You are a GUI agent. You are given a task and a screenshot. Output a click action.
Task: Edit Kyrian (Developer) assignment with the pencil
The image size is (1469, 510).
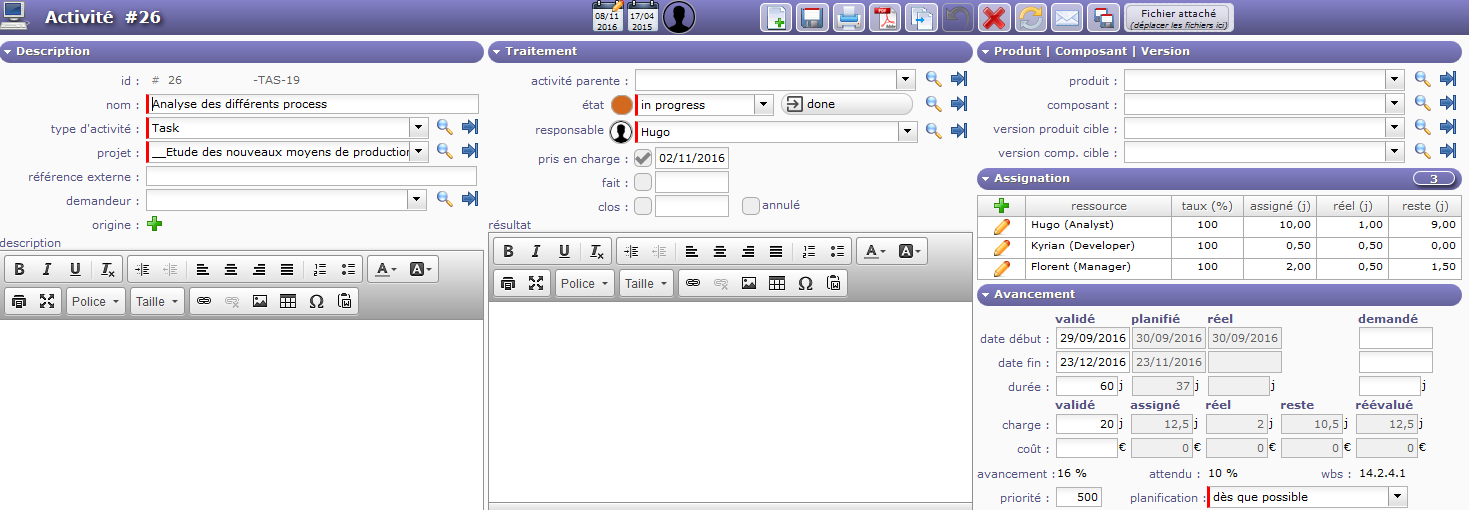[1001, 246]
